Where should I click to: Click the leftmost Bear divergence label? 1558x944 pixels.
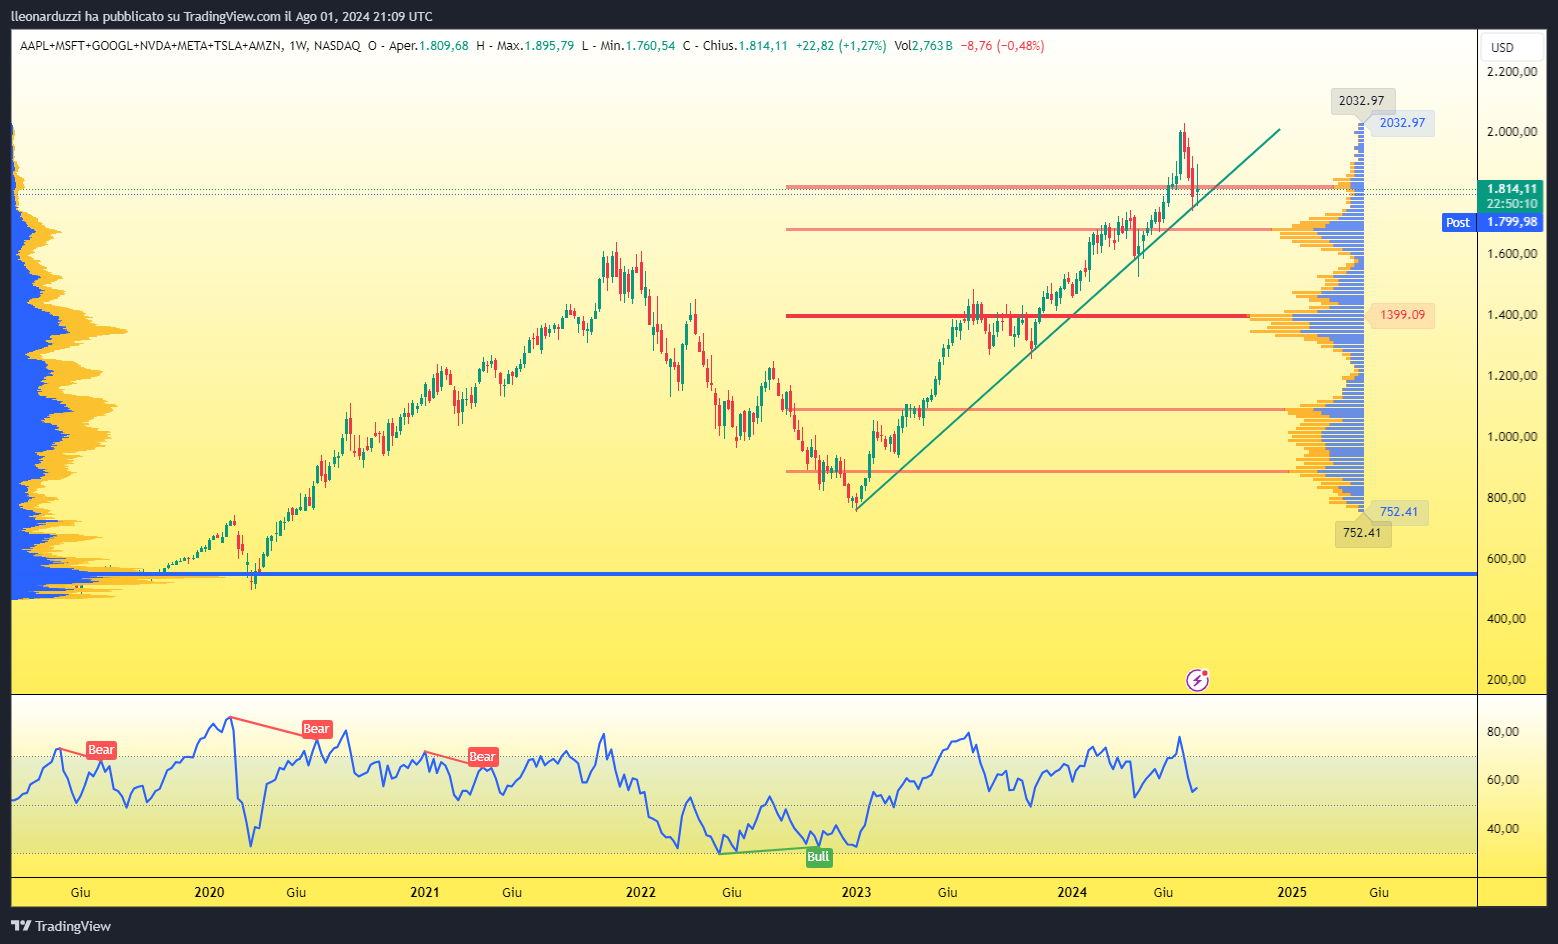coord(101,750)
